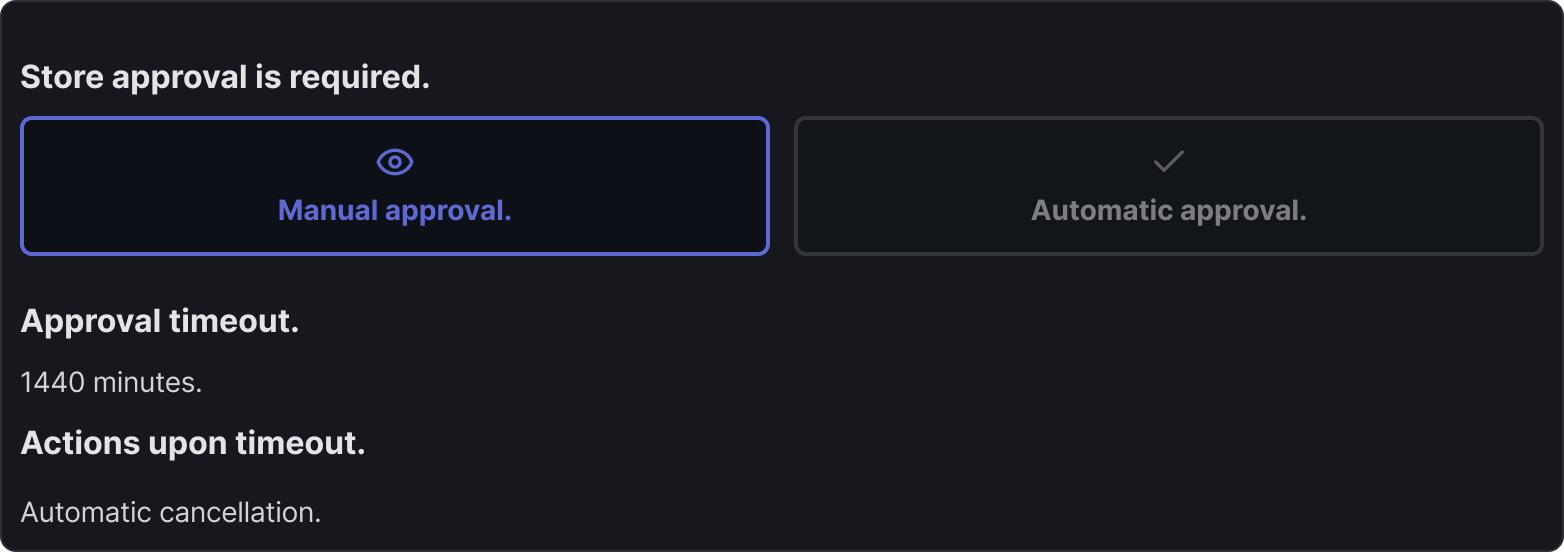Click the "1440 minutes." timeout value
This screenshot has width=1564, height=552.
[111, 382]
